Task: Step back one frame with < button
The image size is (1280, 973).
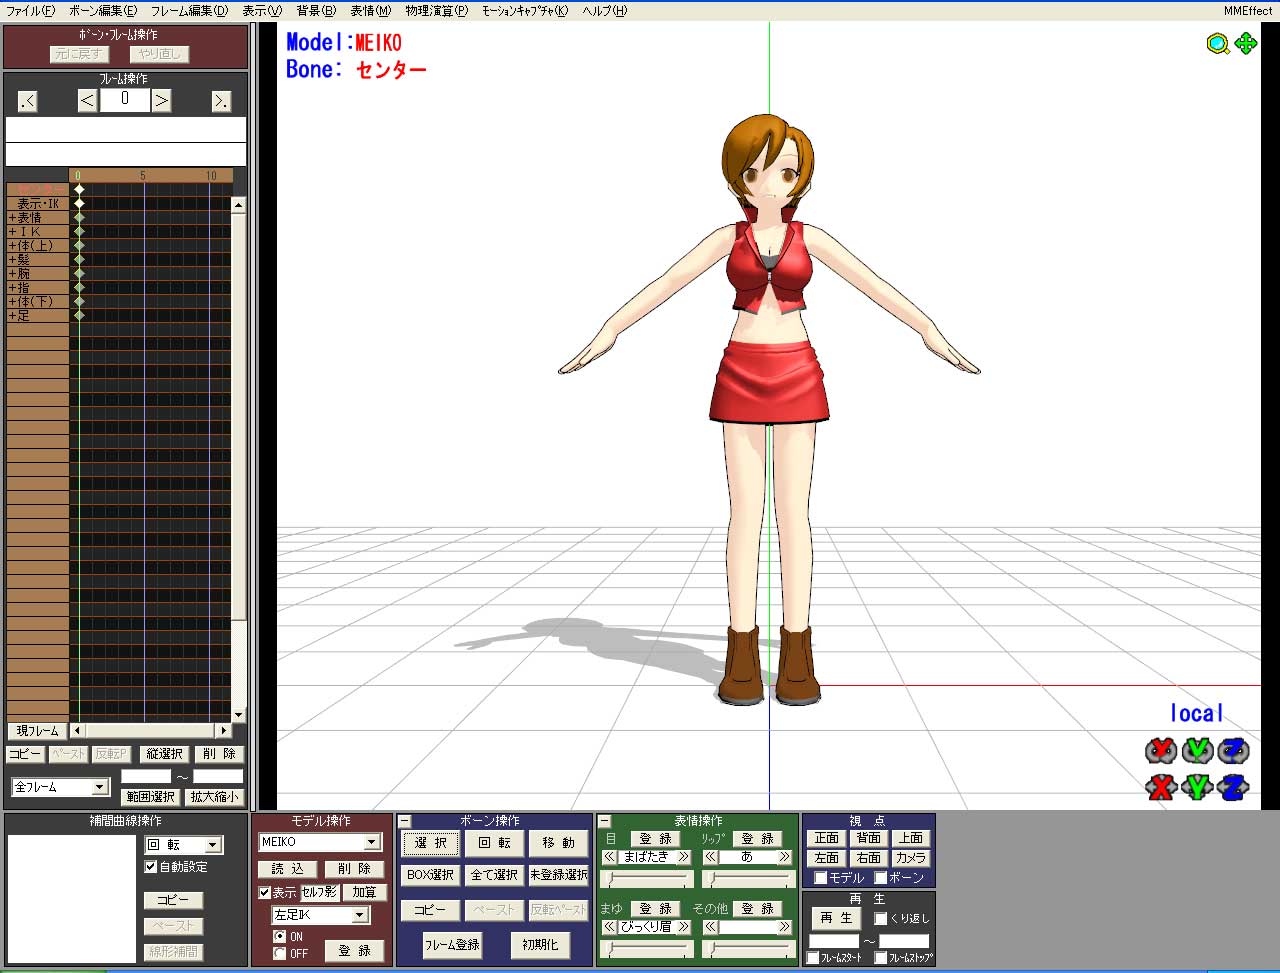Action: (x=87, y=100)
